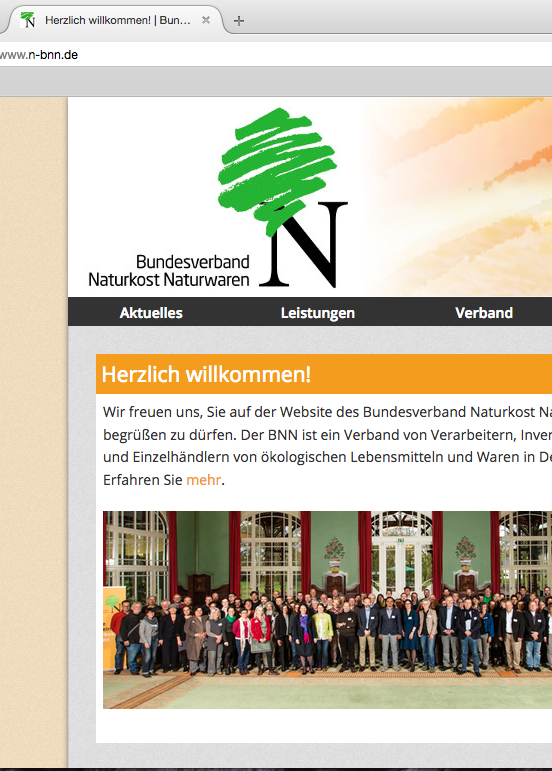Image resolution: width=552 pixels, height=771 pixels.
Task: Open the Aktuelles menu
Action: tap(151, 313)
